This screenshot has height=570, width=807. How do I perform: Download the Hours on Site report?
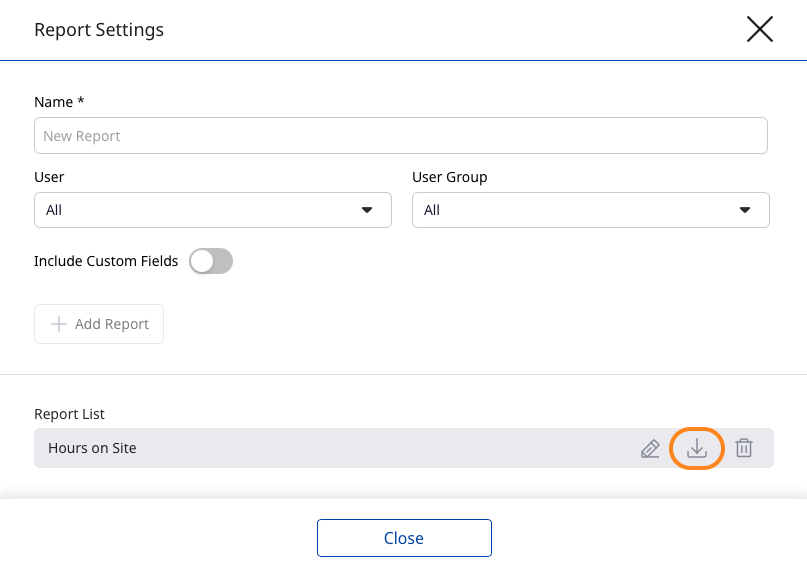point(697,449)
